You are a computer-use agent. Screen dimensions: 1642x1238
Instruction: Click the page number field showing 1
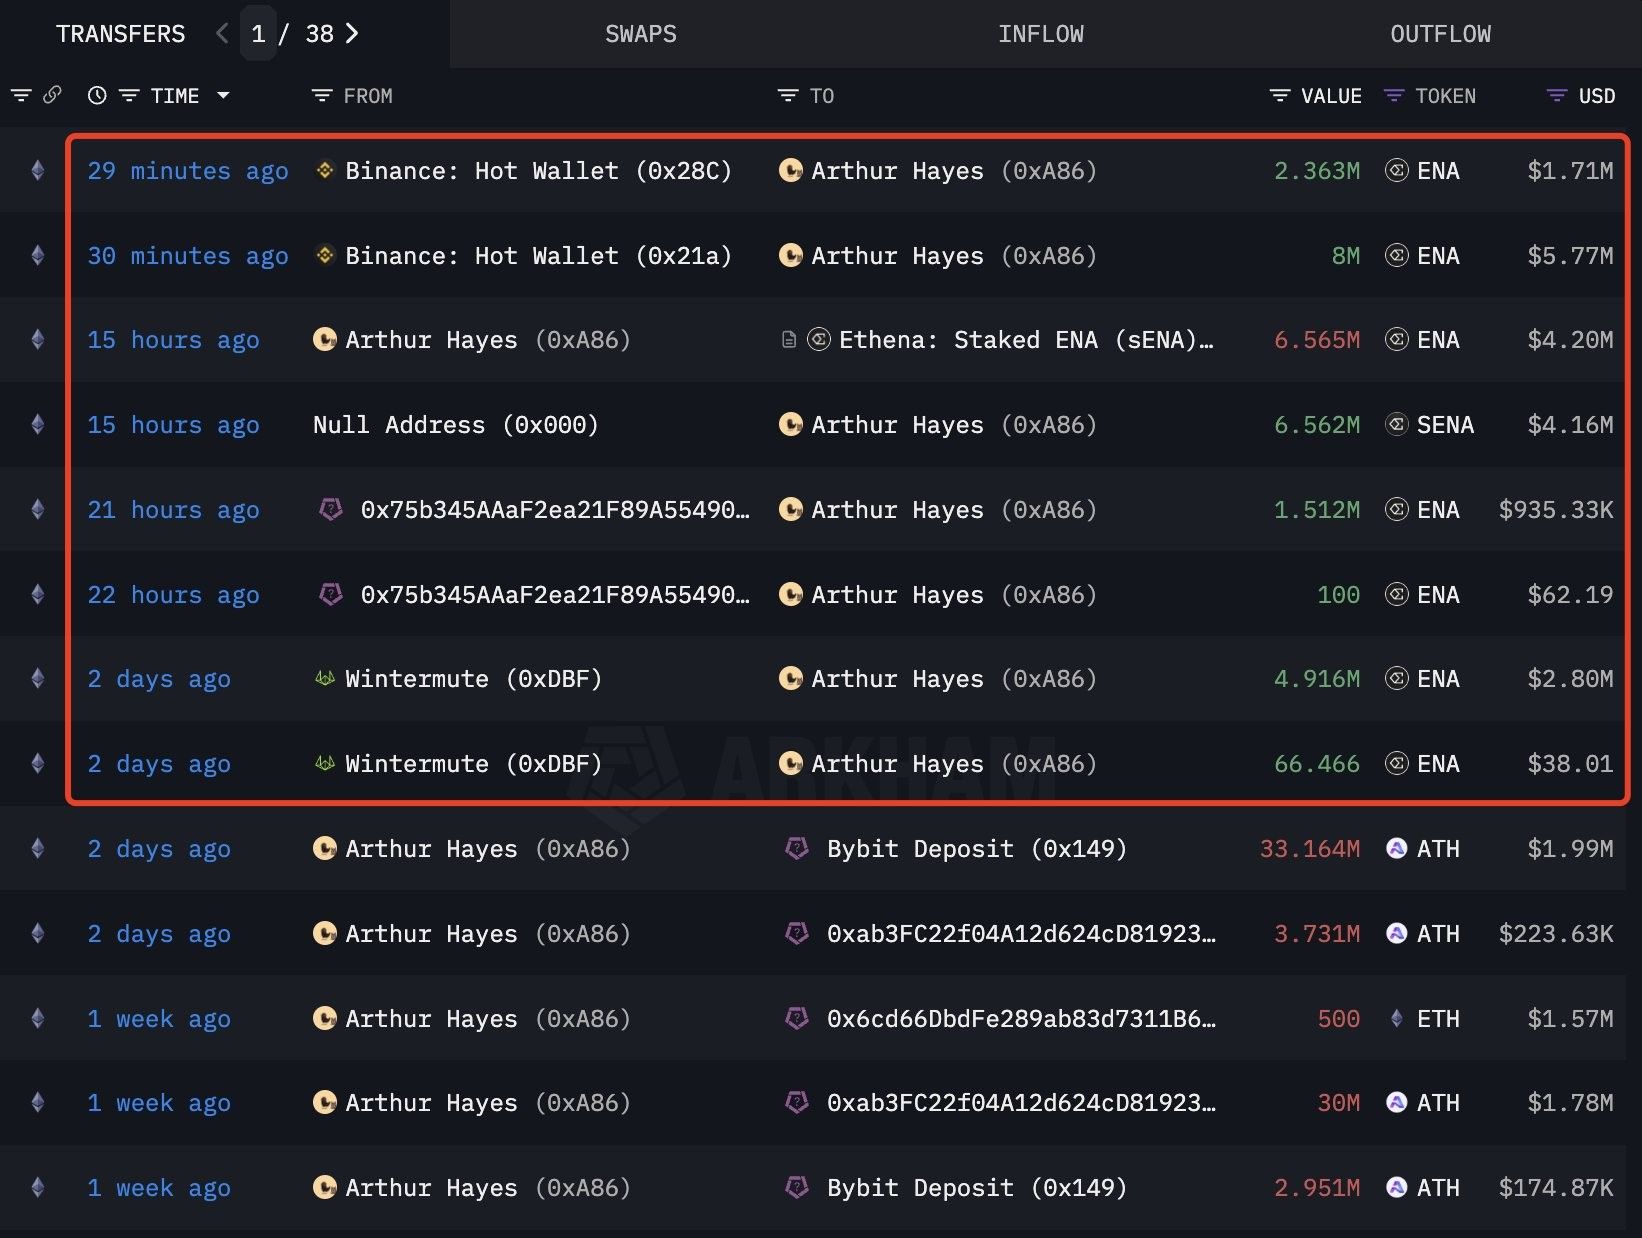click(258, 34)
